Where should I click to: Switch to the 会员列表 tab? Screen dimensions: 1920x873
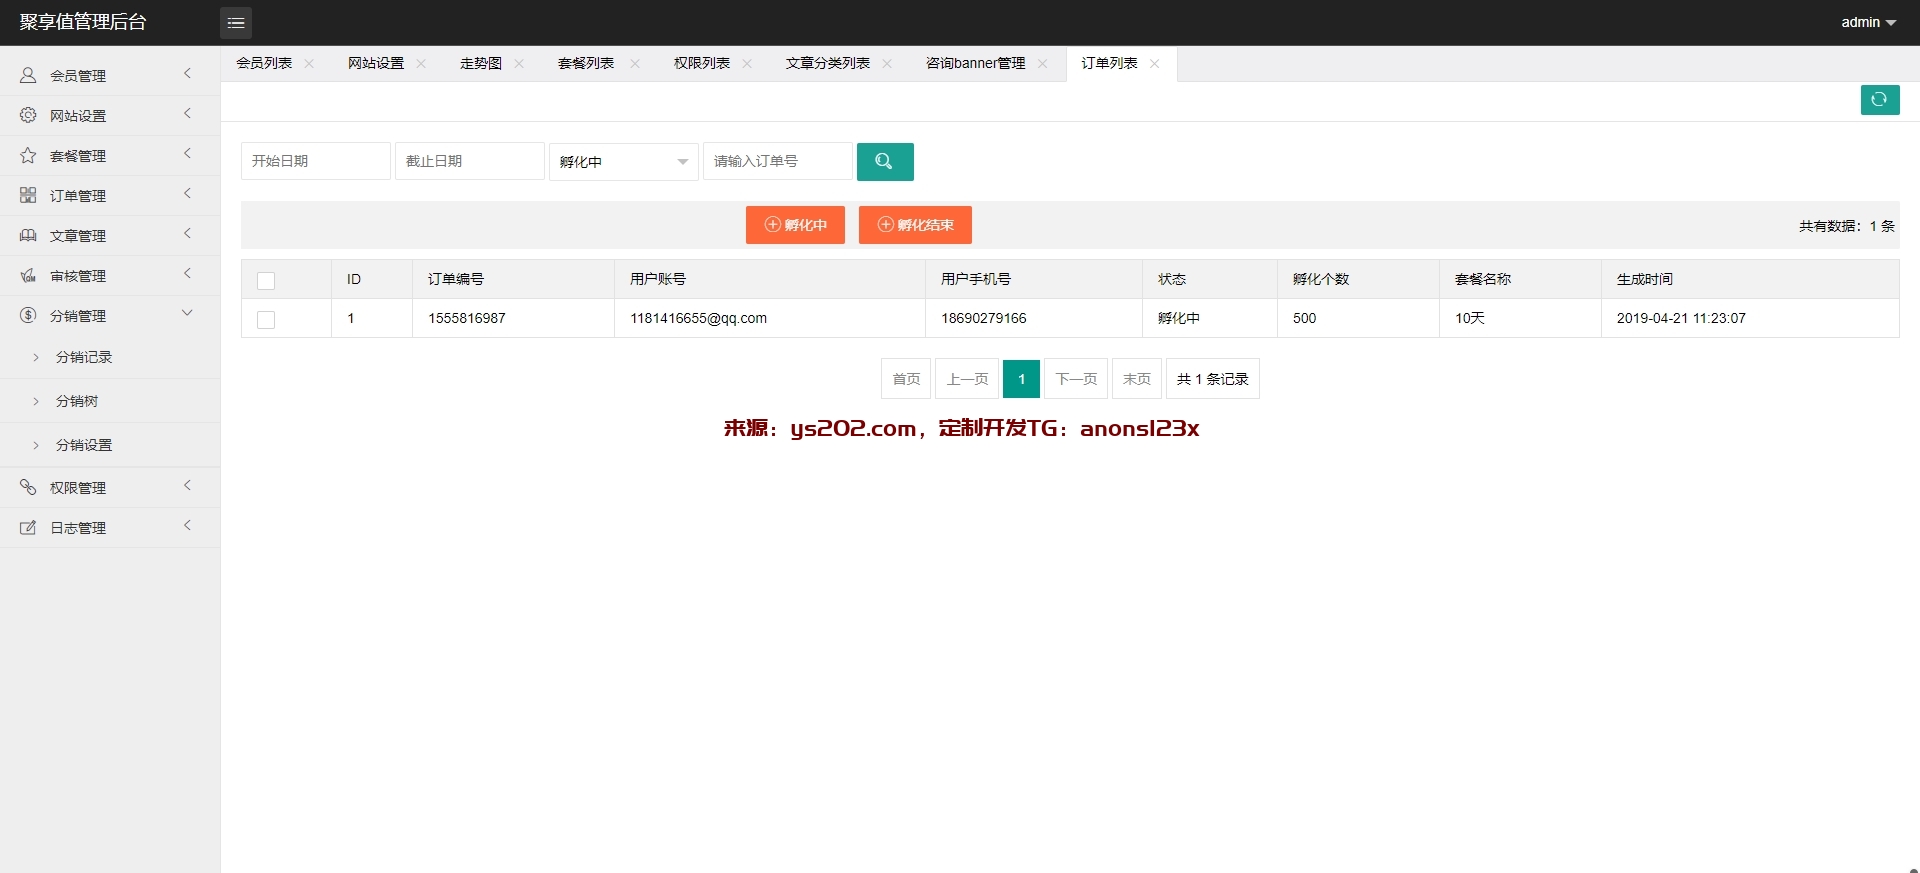pyautogui.click(x=264, y=64)
